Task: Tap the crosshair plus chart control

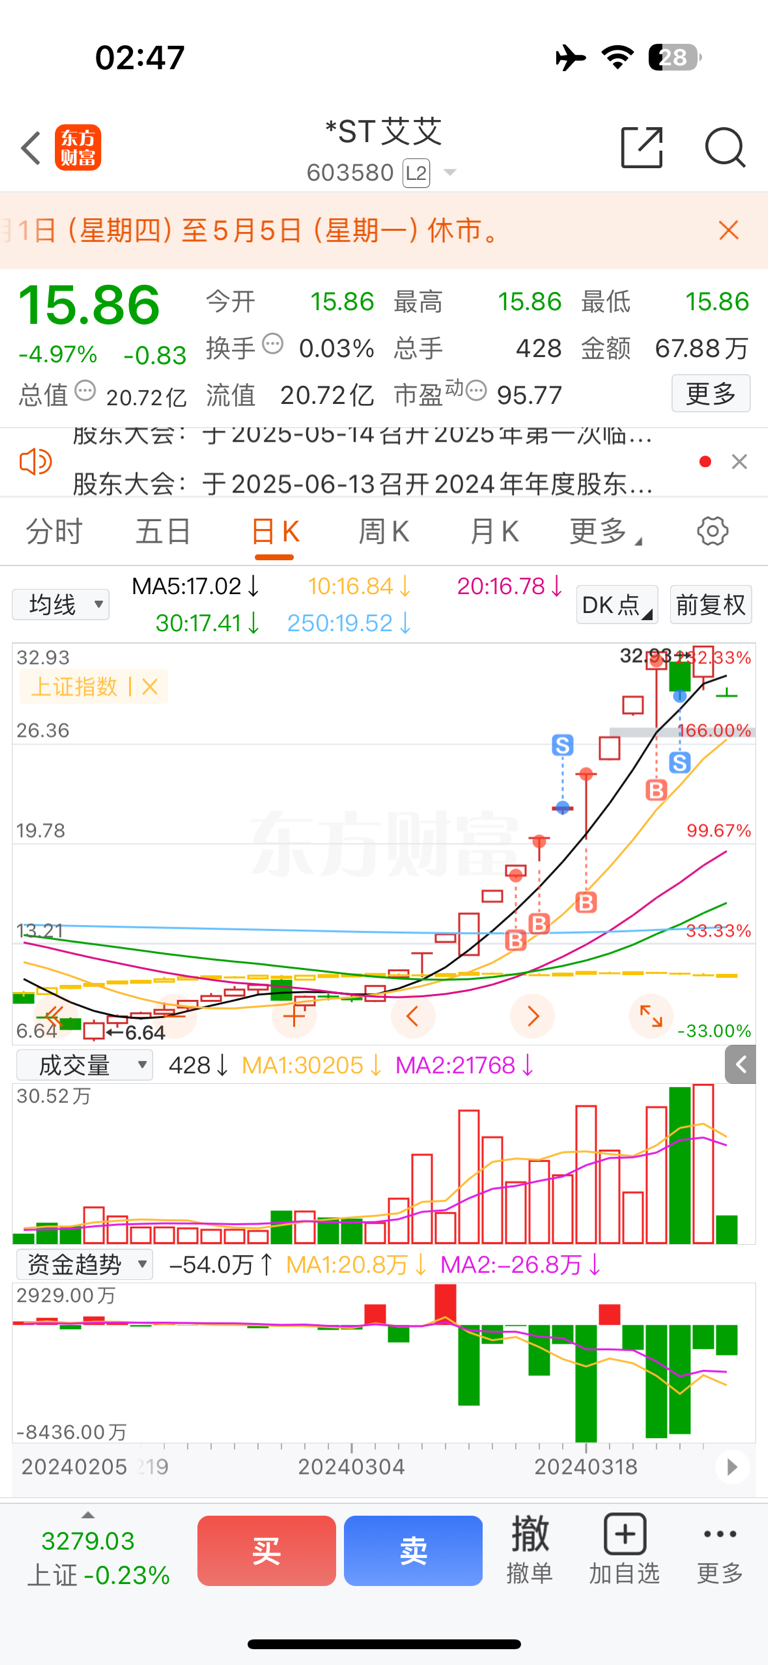Action: click(294, 1017)
